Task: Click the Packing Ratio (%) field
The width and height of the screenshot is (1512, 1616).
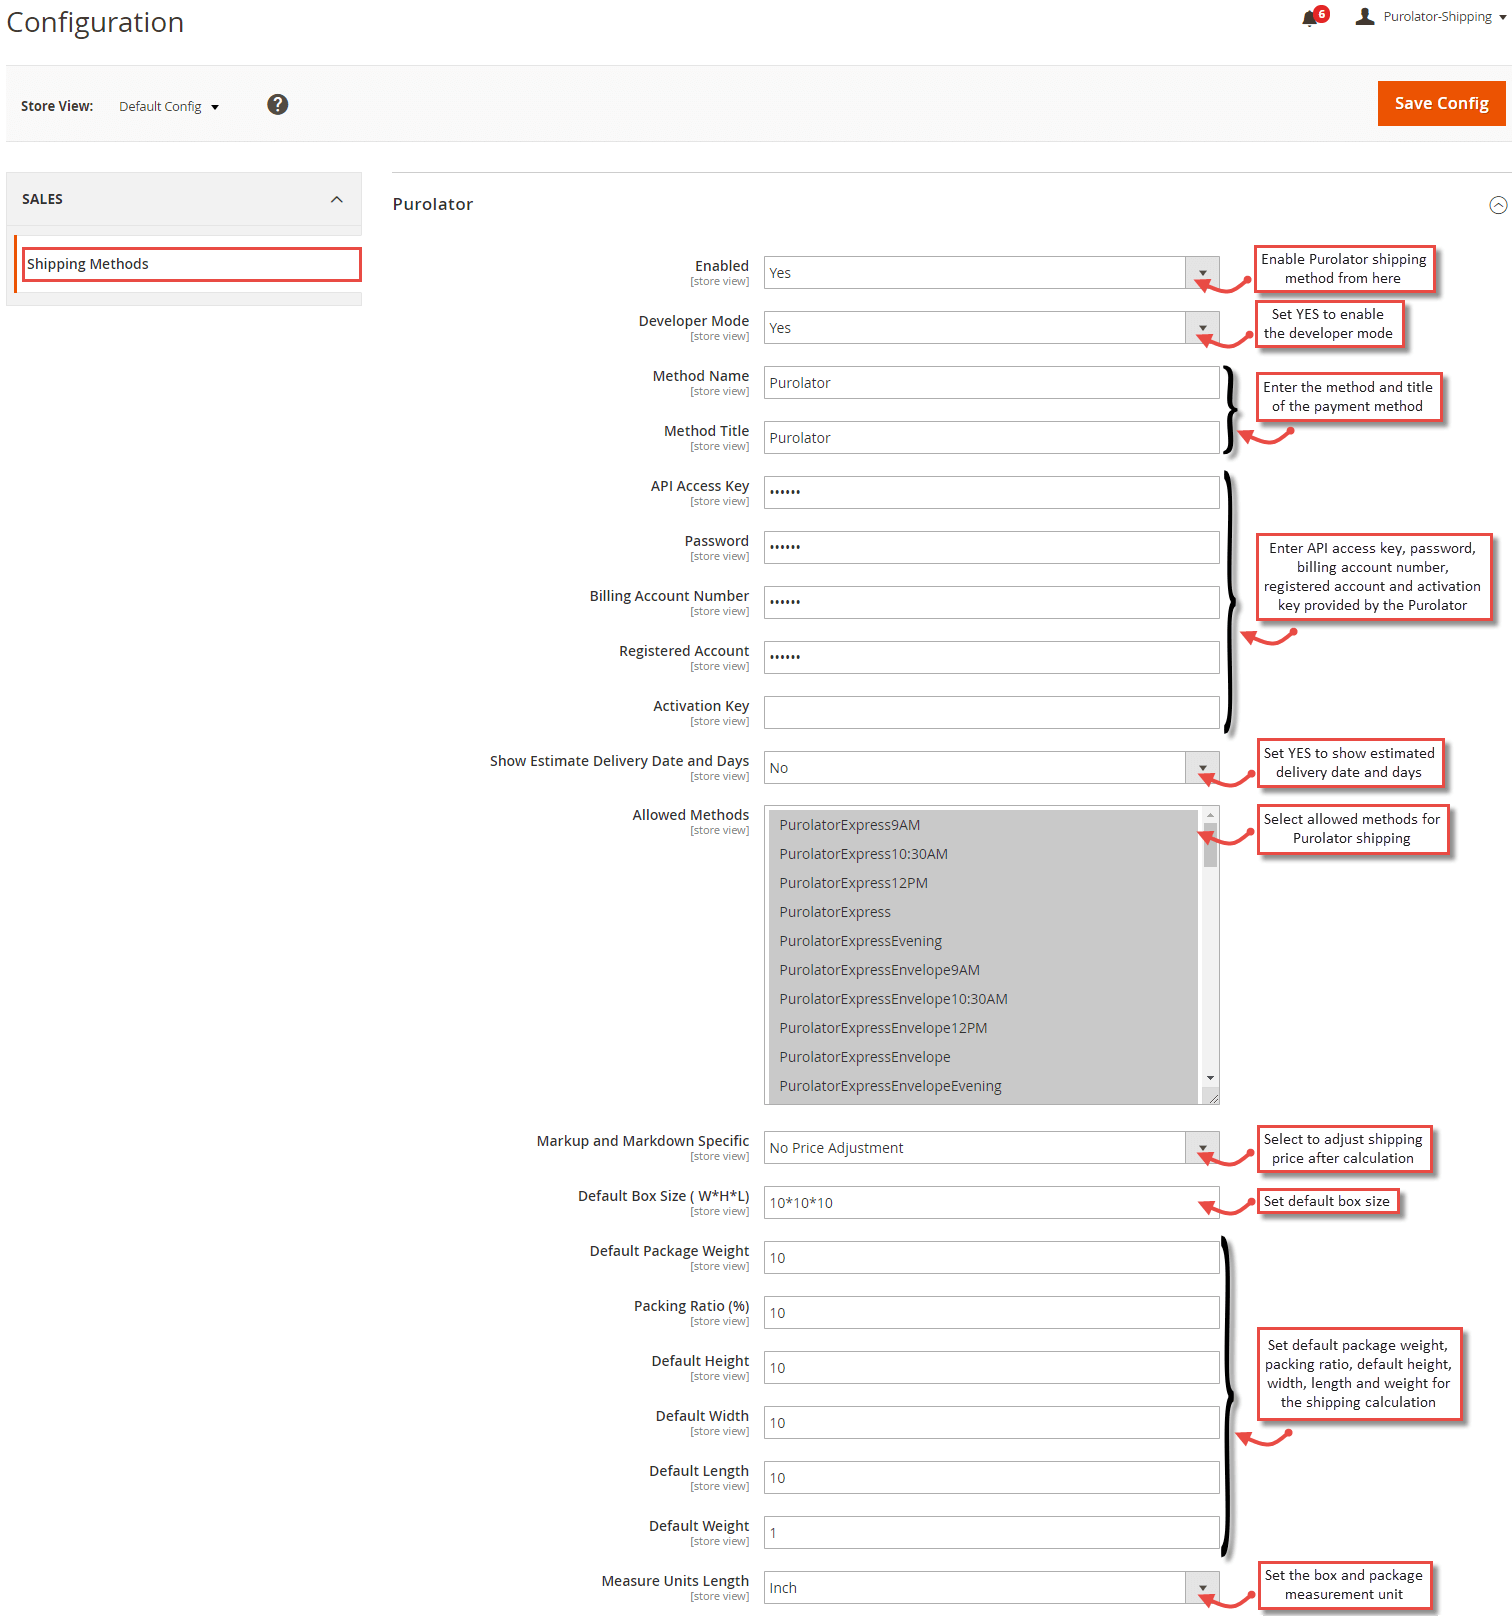Action: click(x=991, y=1313)
